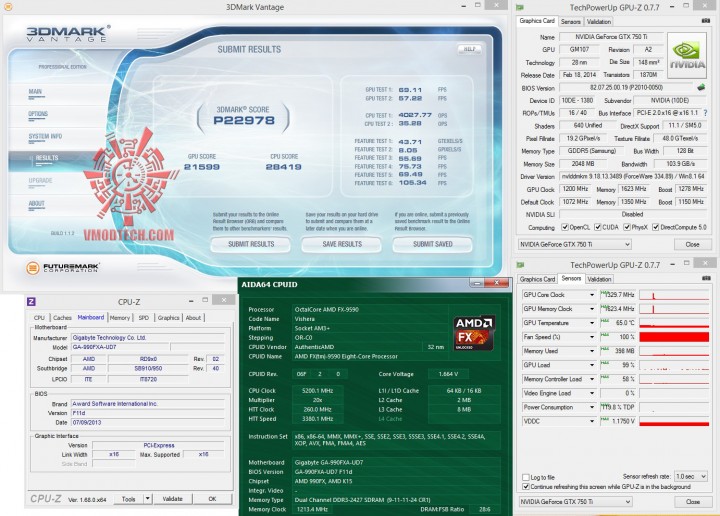This screenshot has width=720, height=516.
Task: Open Sensors tab in top GPU-Z window
Action: [571, 22]
